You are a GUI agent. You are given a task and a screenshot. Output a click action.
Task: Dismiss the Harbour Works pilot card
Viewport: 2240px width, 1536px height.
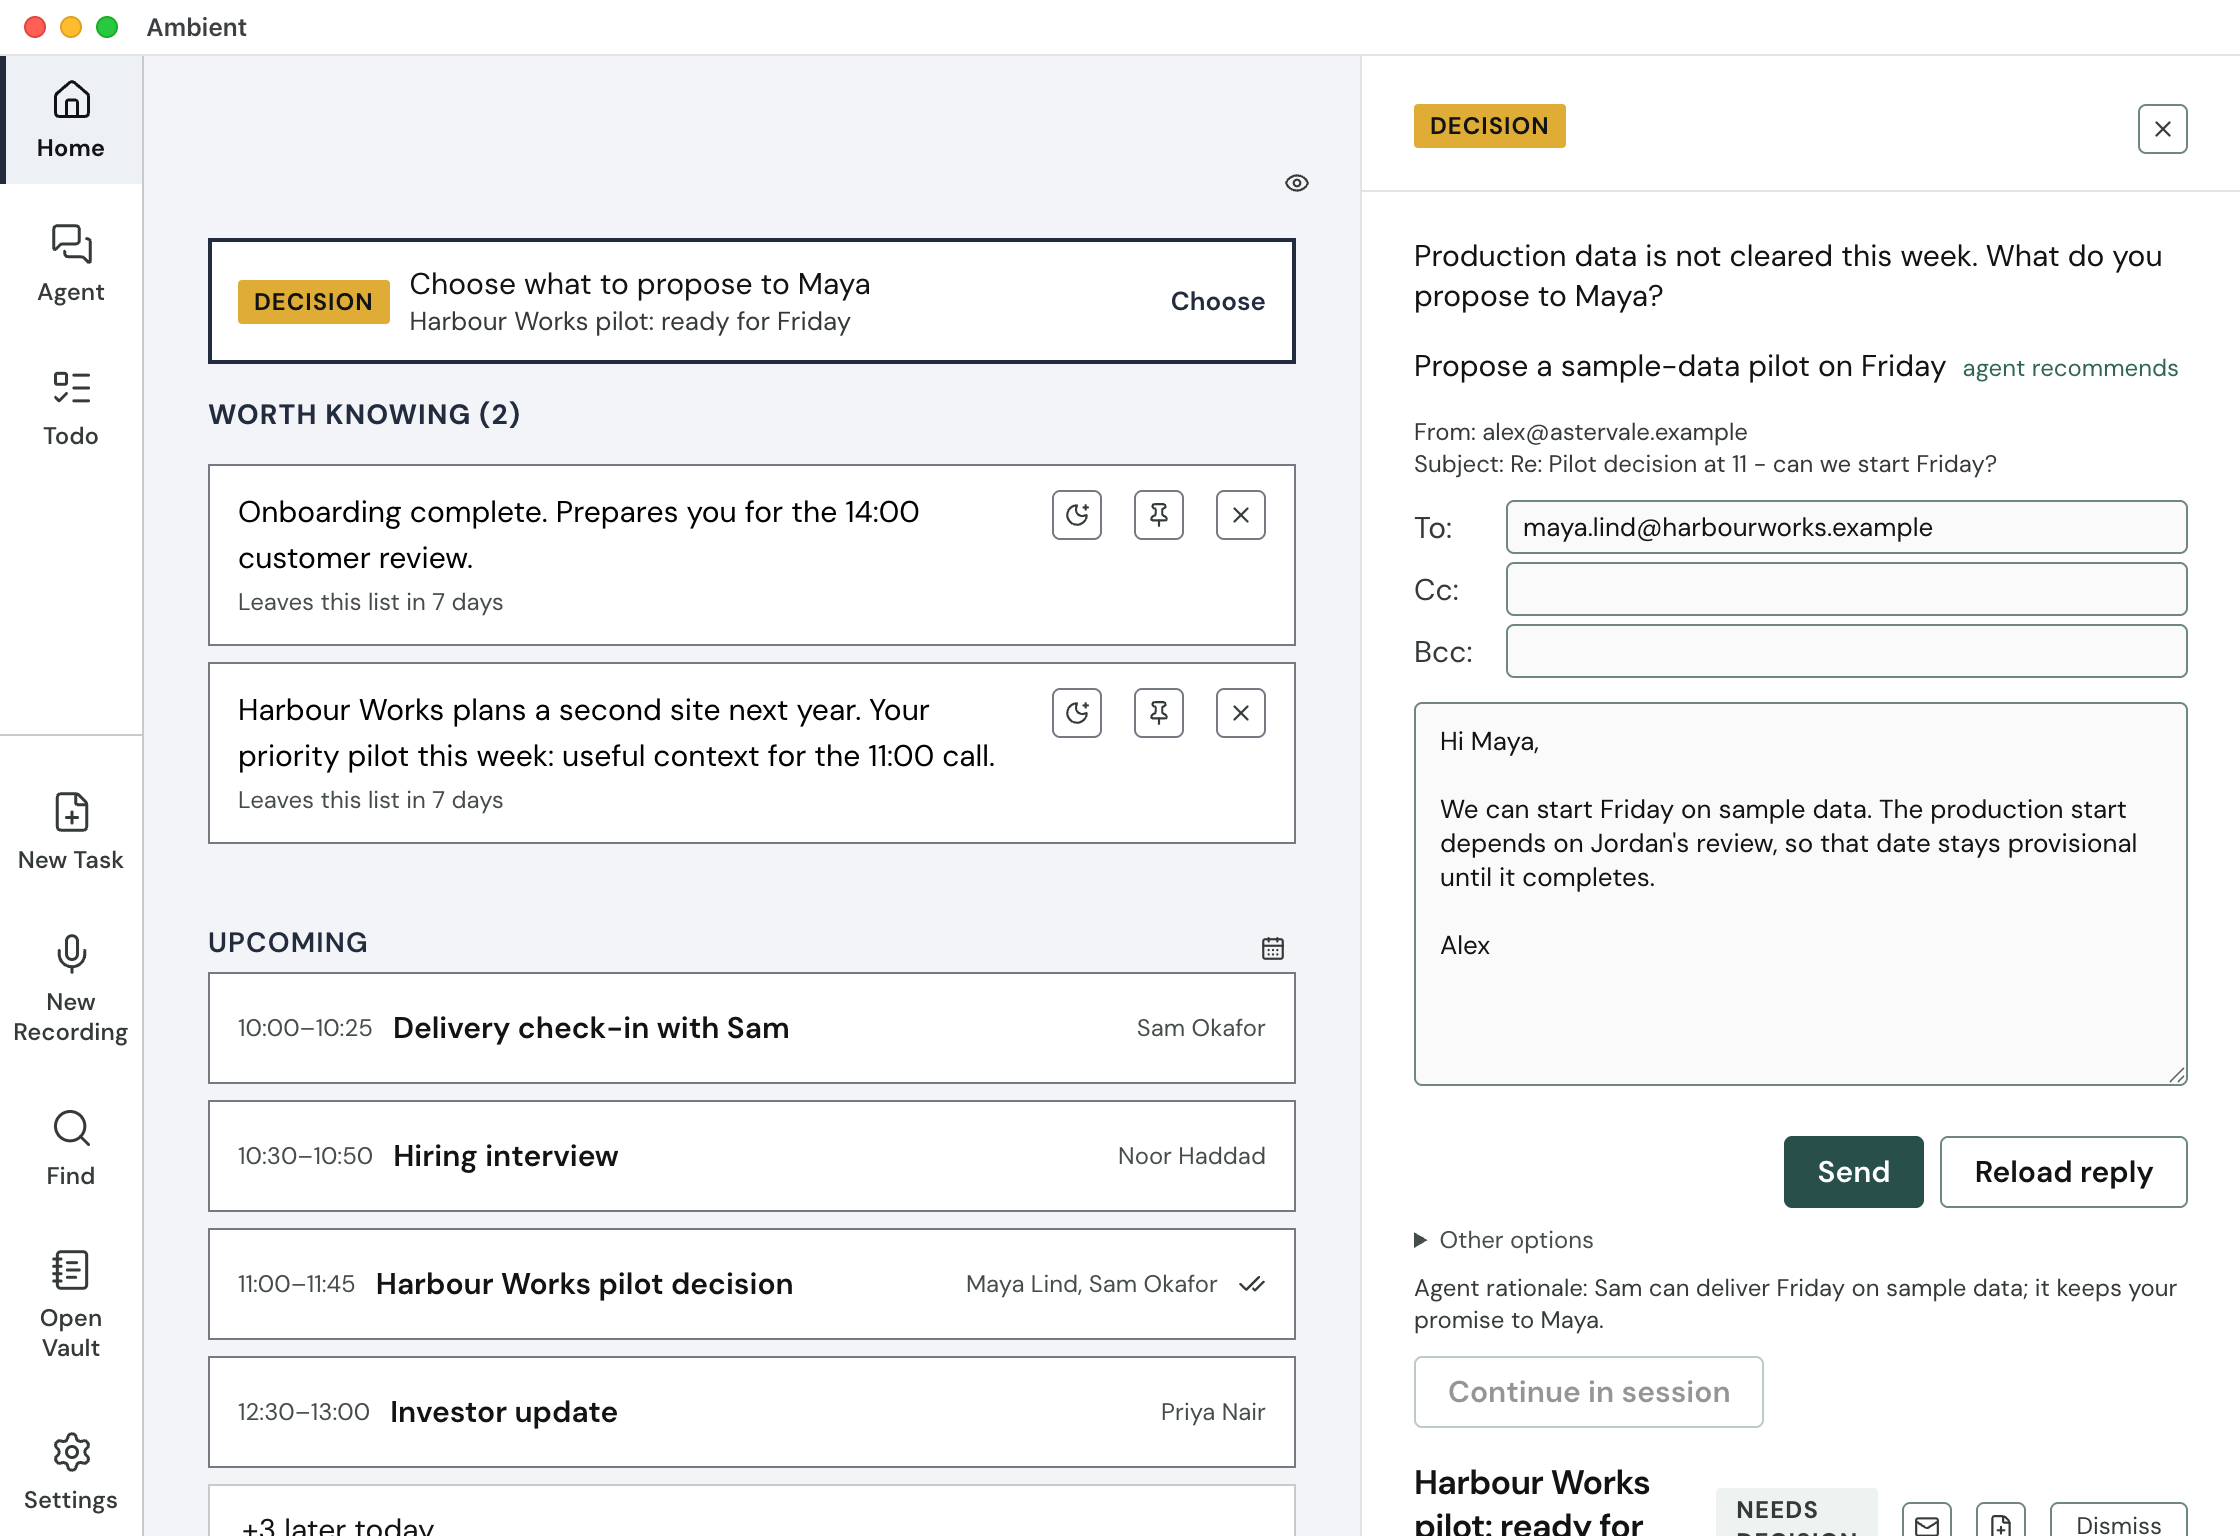(2118, 1522)
